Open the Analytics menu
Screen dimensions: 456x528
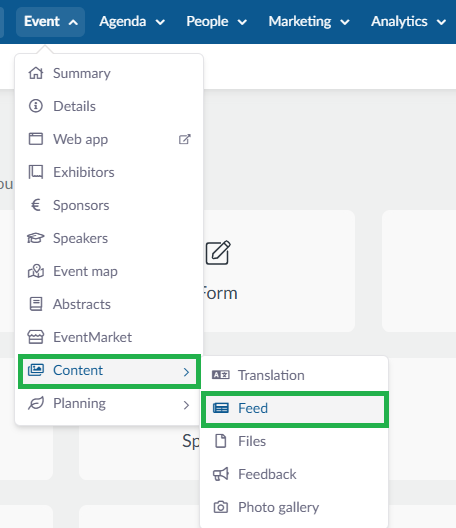coord(408,22)
